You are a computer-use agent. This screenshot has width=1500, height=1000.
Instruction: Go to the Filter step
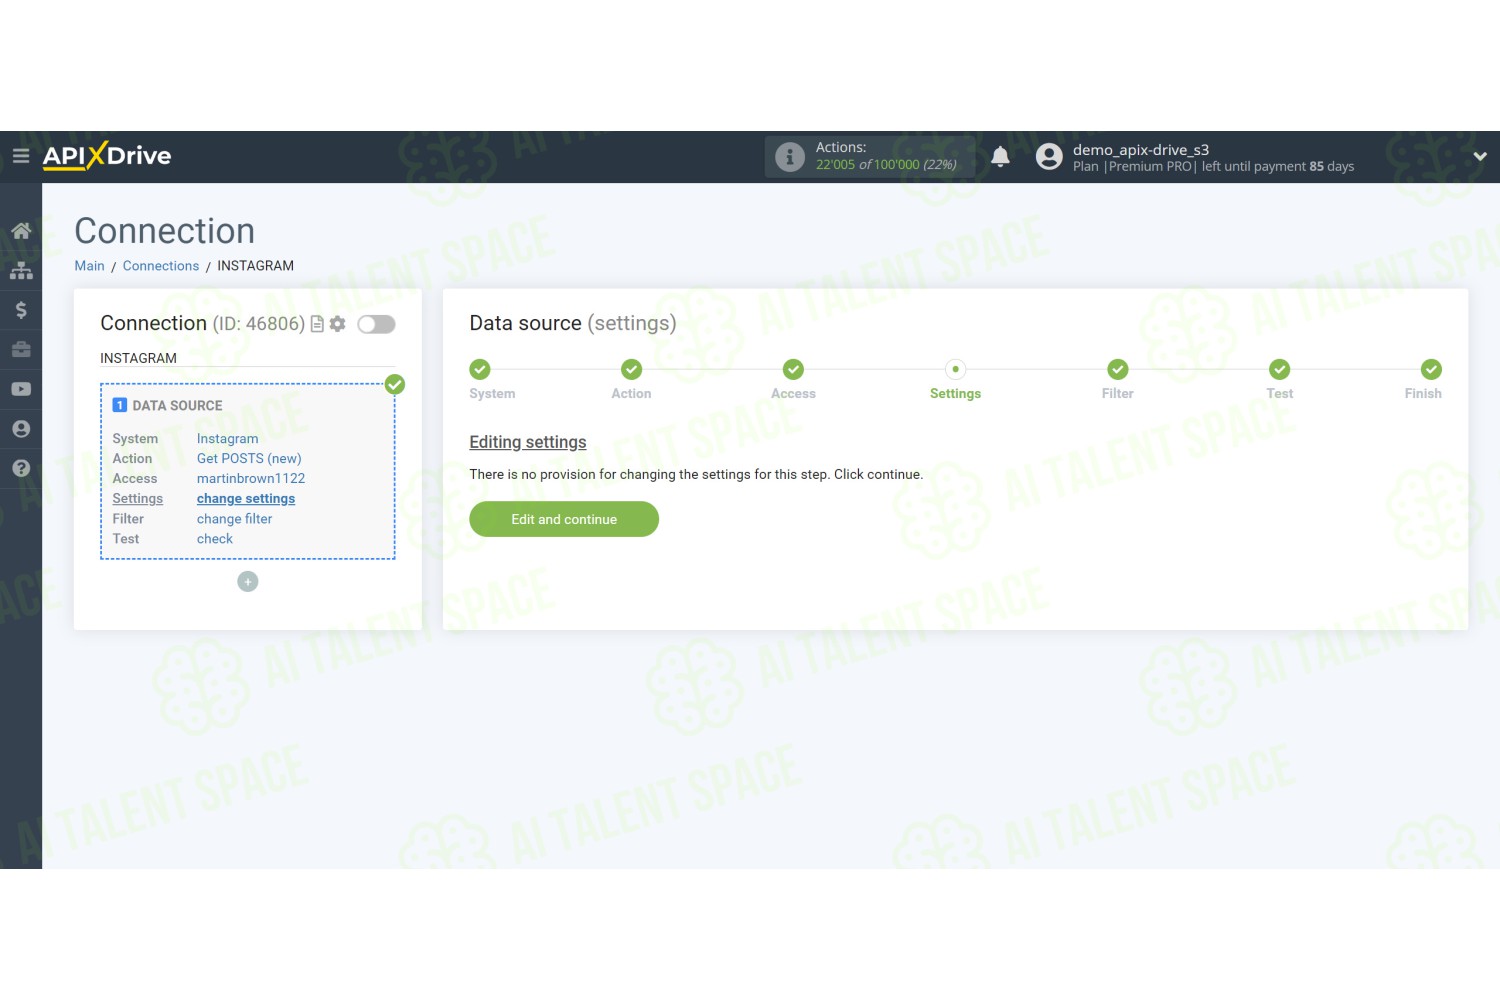coord(1118,370)
